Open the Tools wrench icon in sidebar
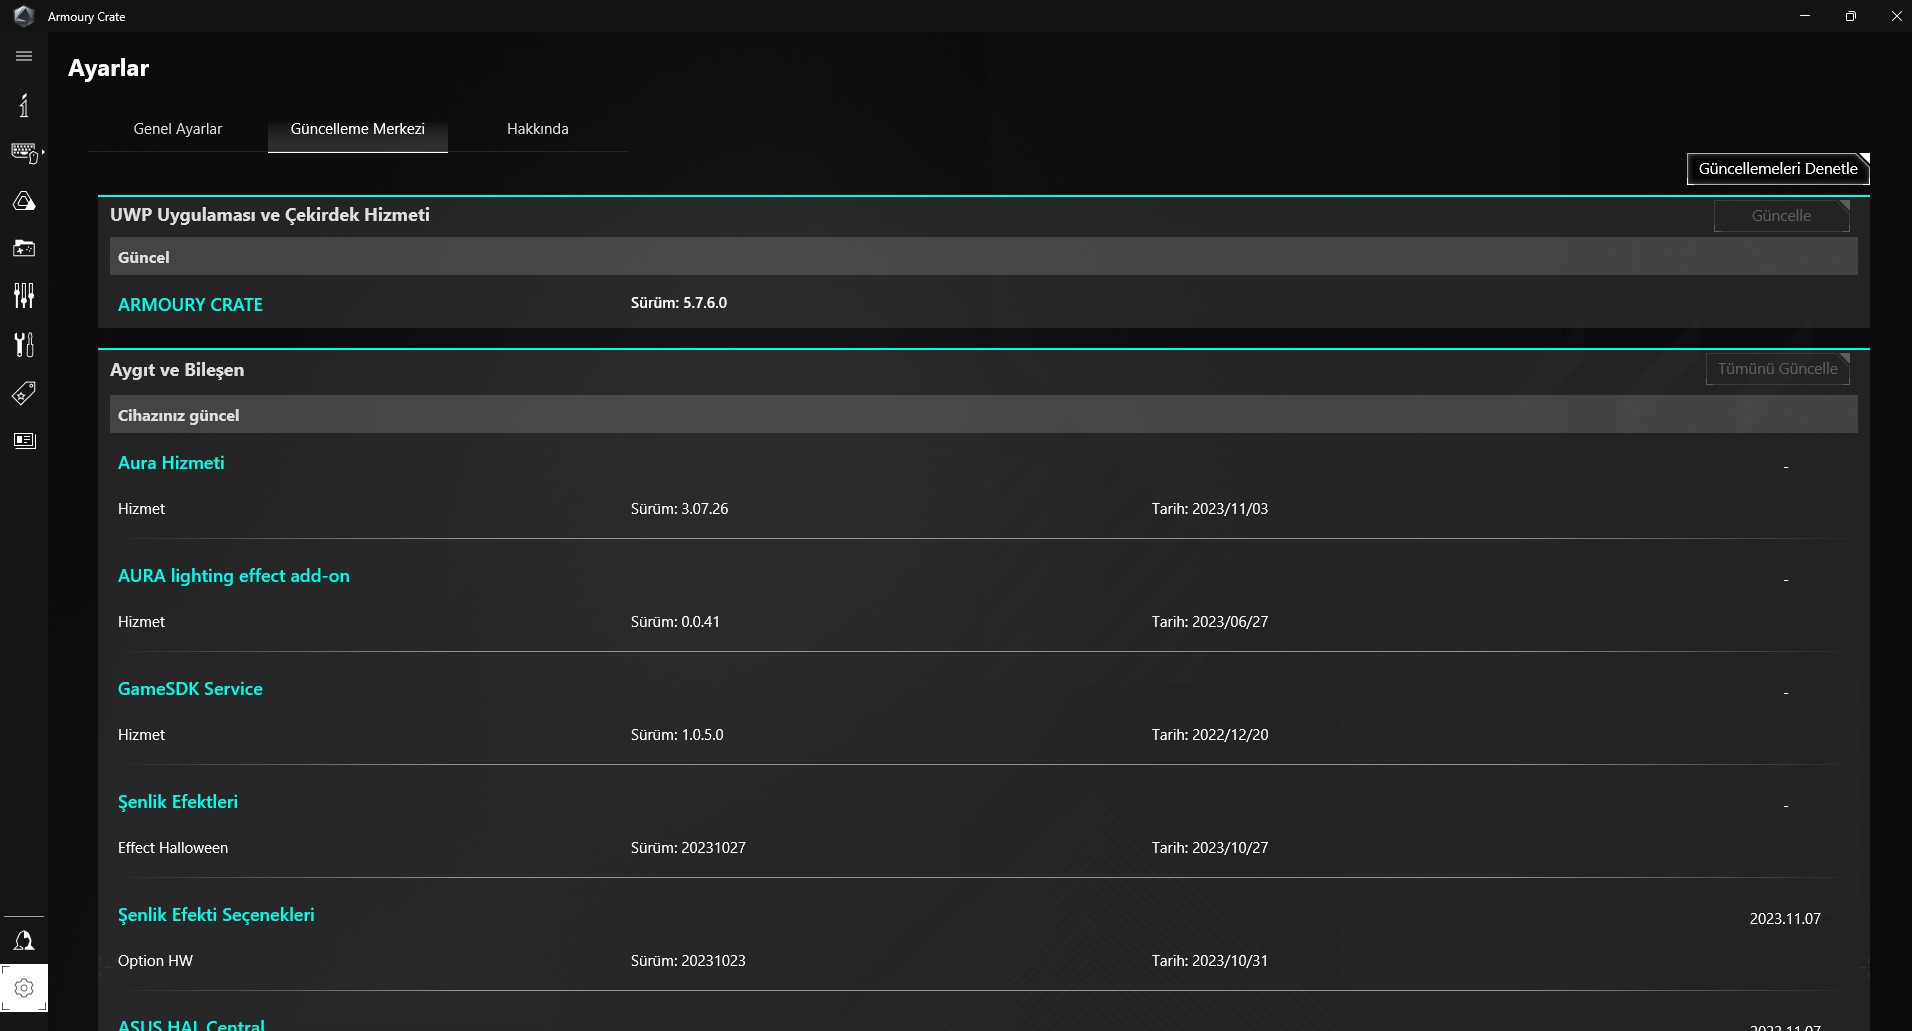This screenshot has height=1031, width=1912. click(24, 344)
